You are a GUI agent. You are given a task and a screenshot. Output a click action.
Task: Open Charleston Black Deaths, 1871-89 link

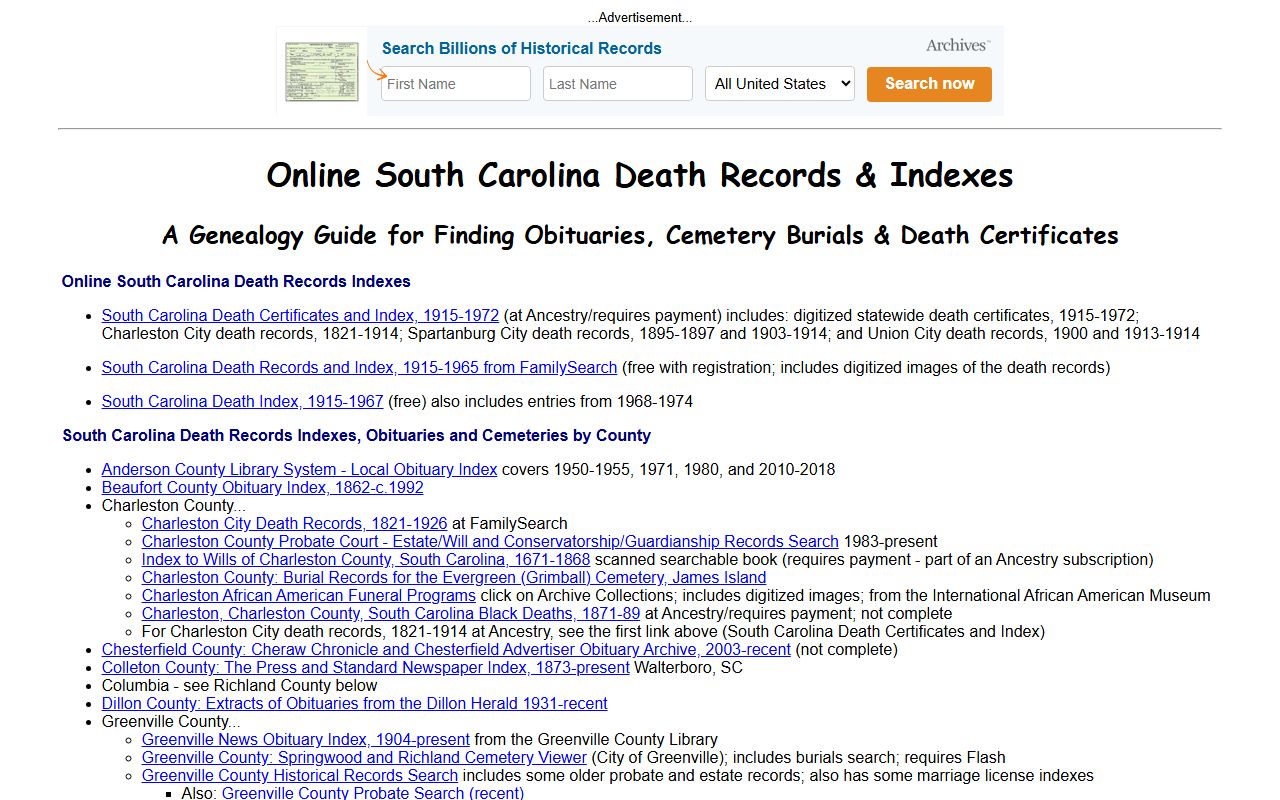391,613
